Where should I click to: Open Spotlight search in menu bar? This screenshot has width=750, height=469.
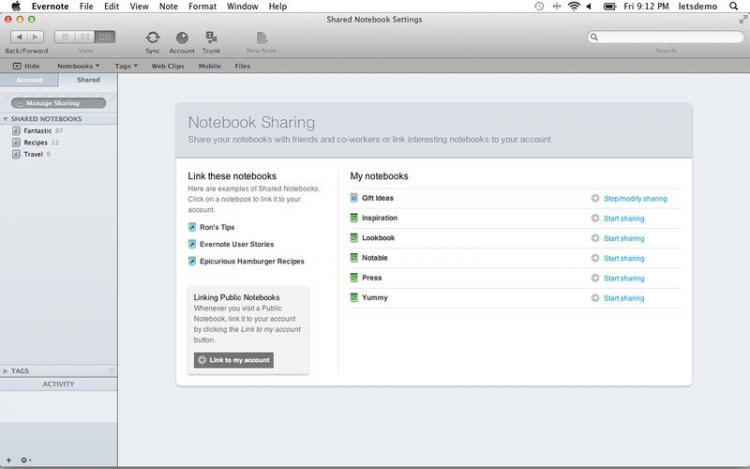pyautogui.click(x=734, y=6)
